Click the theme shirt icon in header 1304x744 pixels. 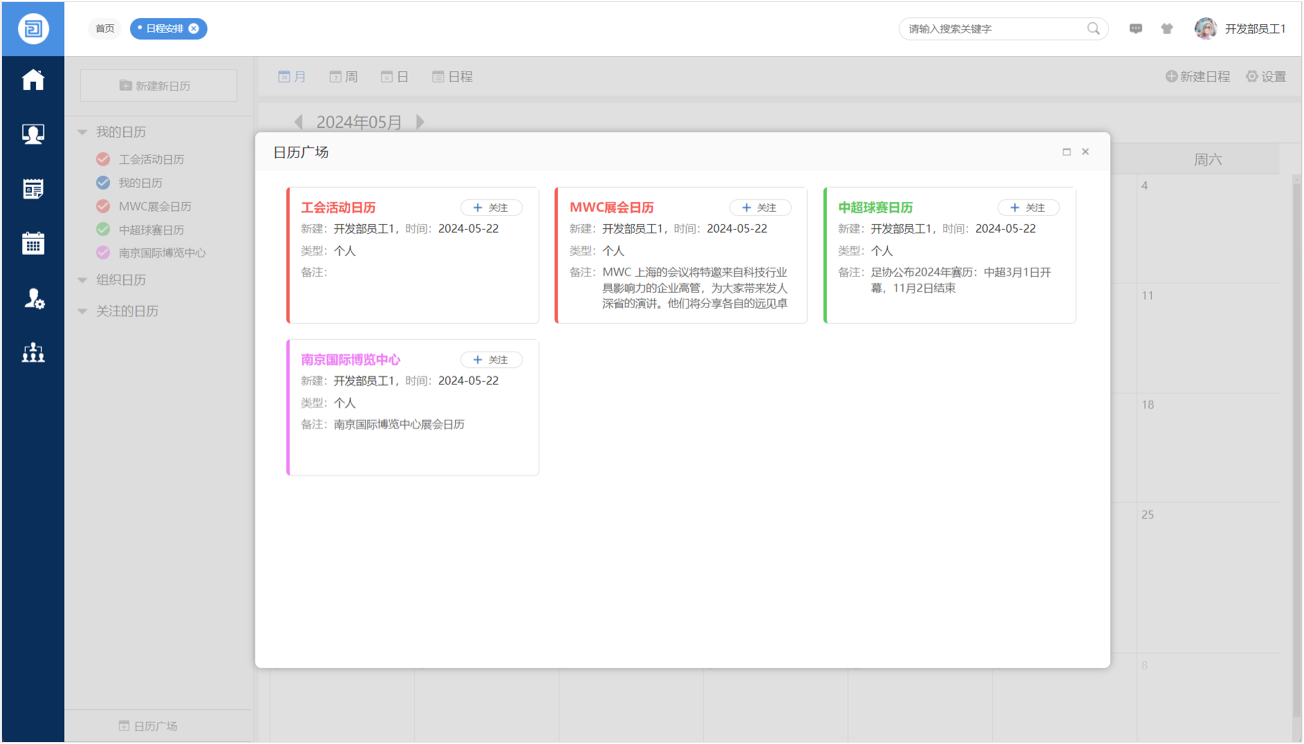(x=1167, y=29)
